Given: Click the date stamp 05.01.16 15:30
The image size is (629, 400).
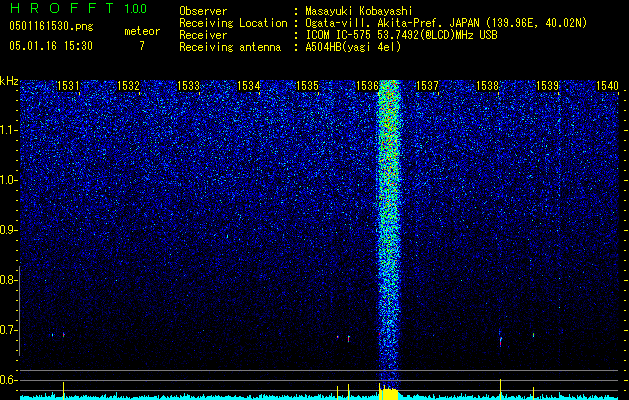Looking at the screenshot, I should (x=51, y=46).
